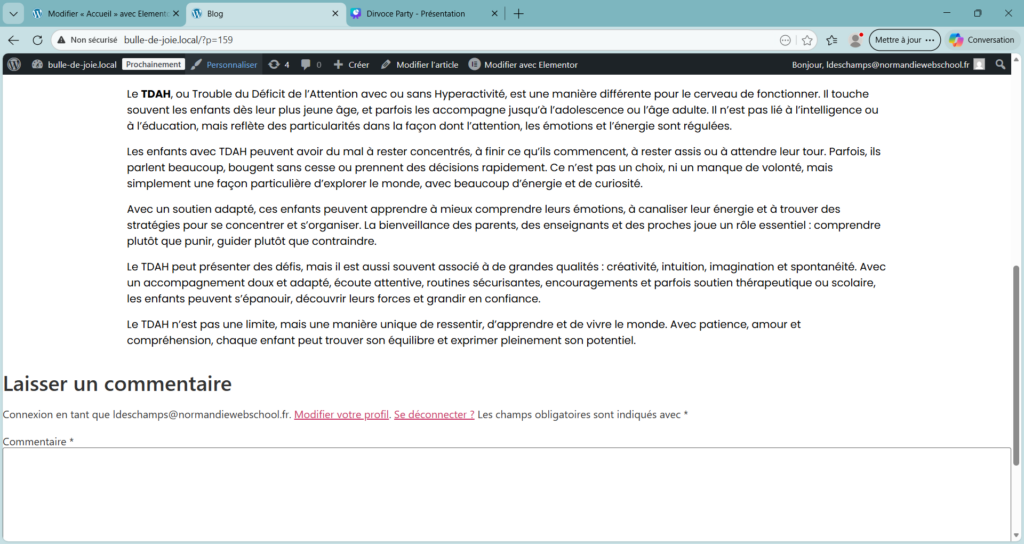Click the bookmark star icon in address bar
Viewport: 1024px width, 544px height.
[x=806, y=40]
